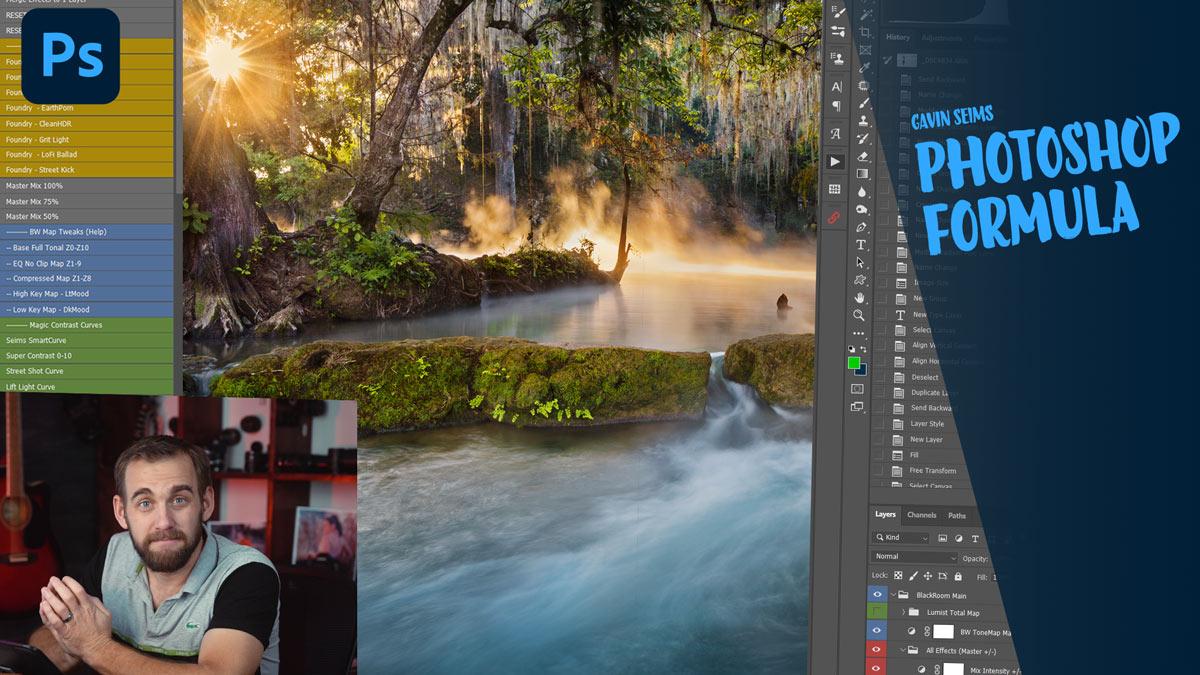The image size is (1200, 675).
Task: Select the Clone Stamp tool
Action: tap(863, 121)
